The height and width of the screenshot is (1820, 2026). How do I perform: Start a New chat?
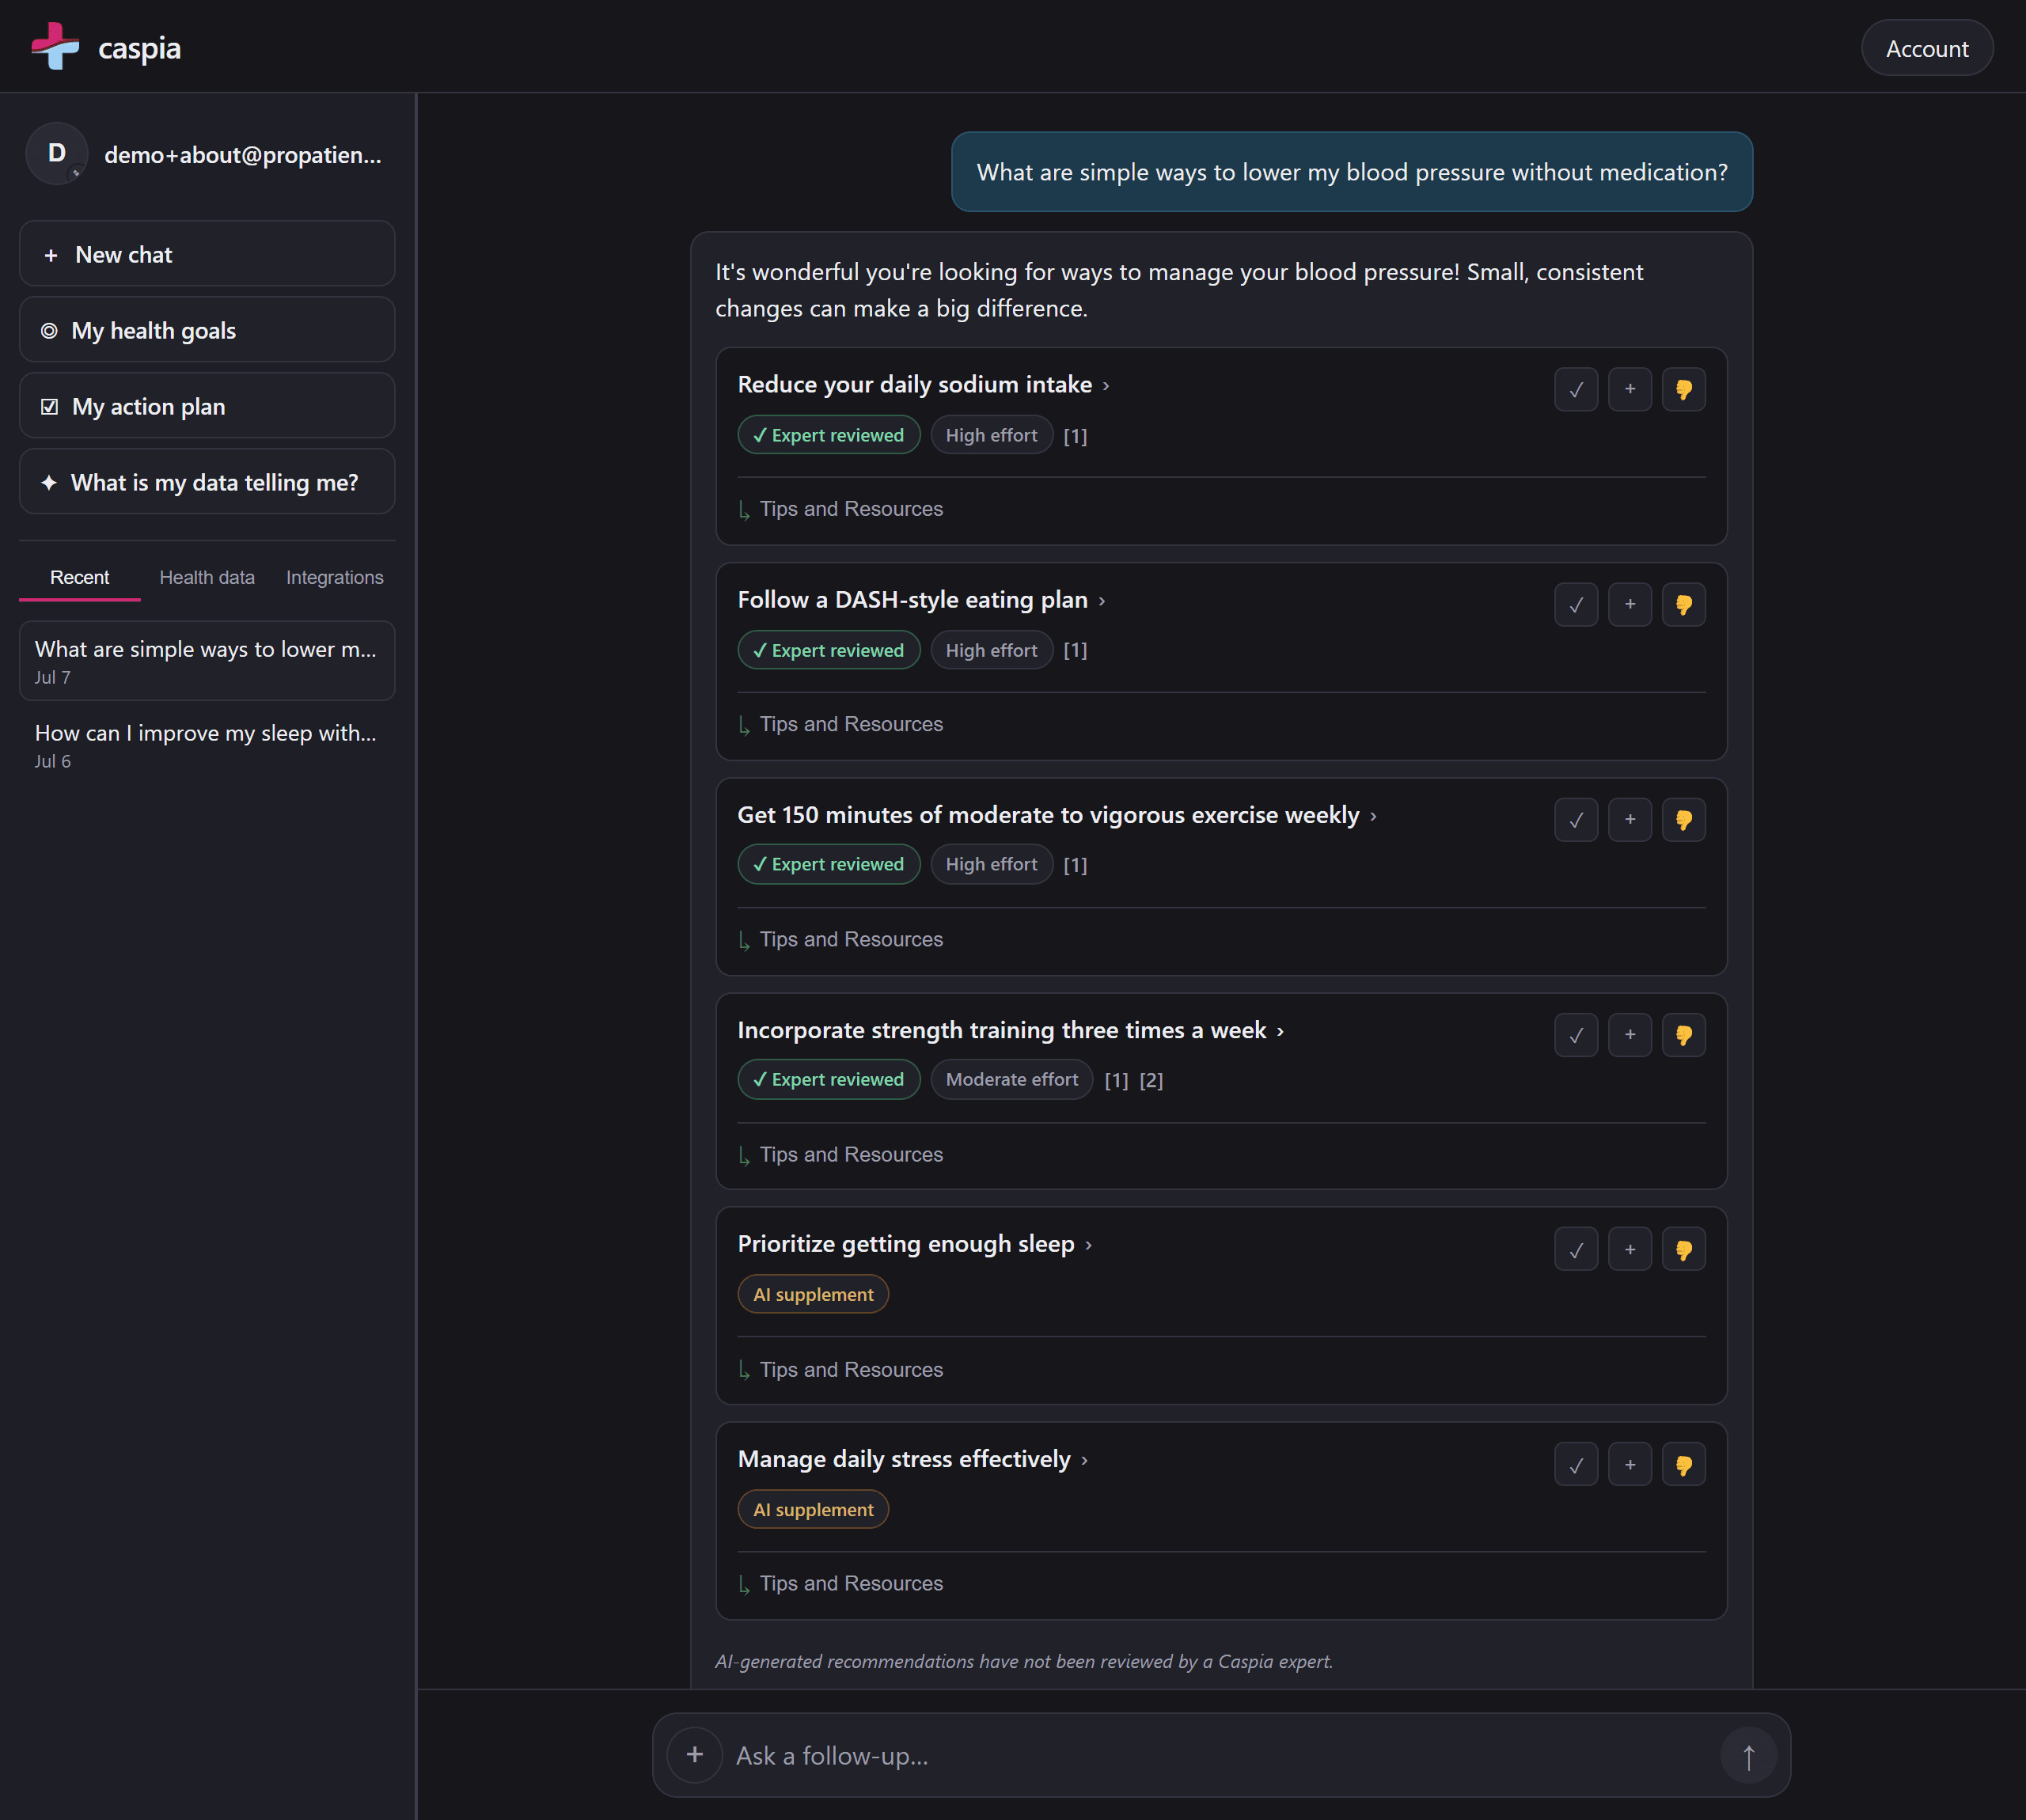click(x=207, y=254)
